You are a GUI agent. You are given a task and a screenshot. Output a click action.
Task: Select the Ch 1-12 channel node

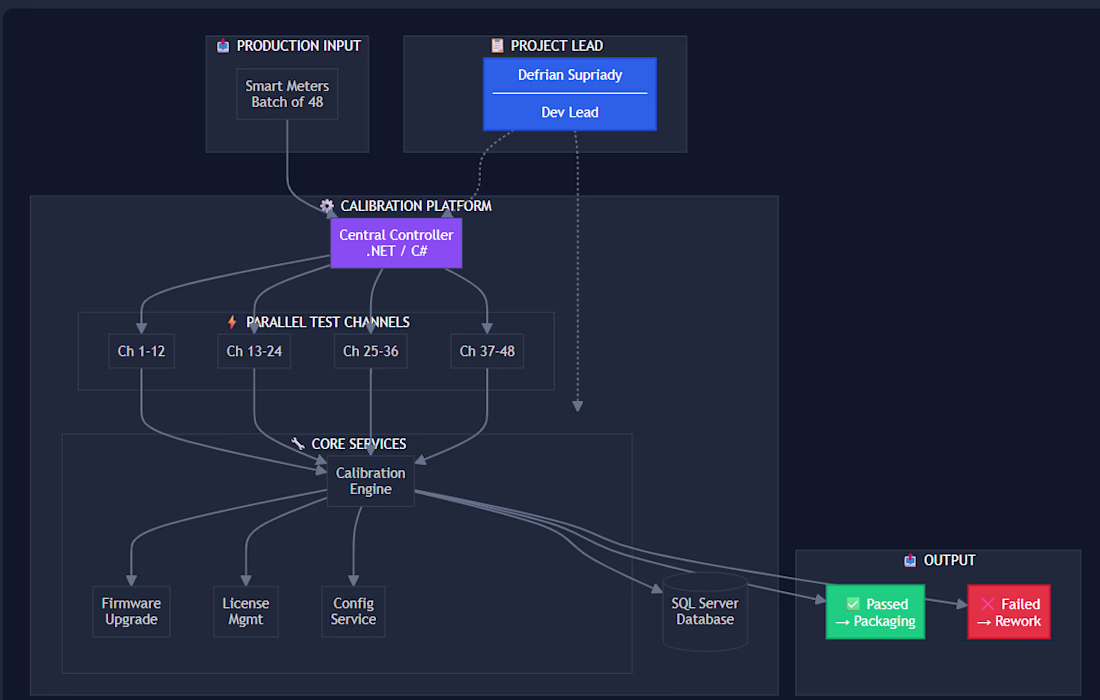pyautogui.click(x=141, y=351)
